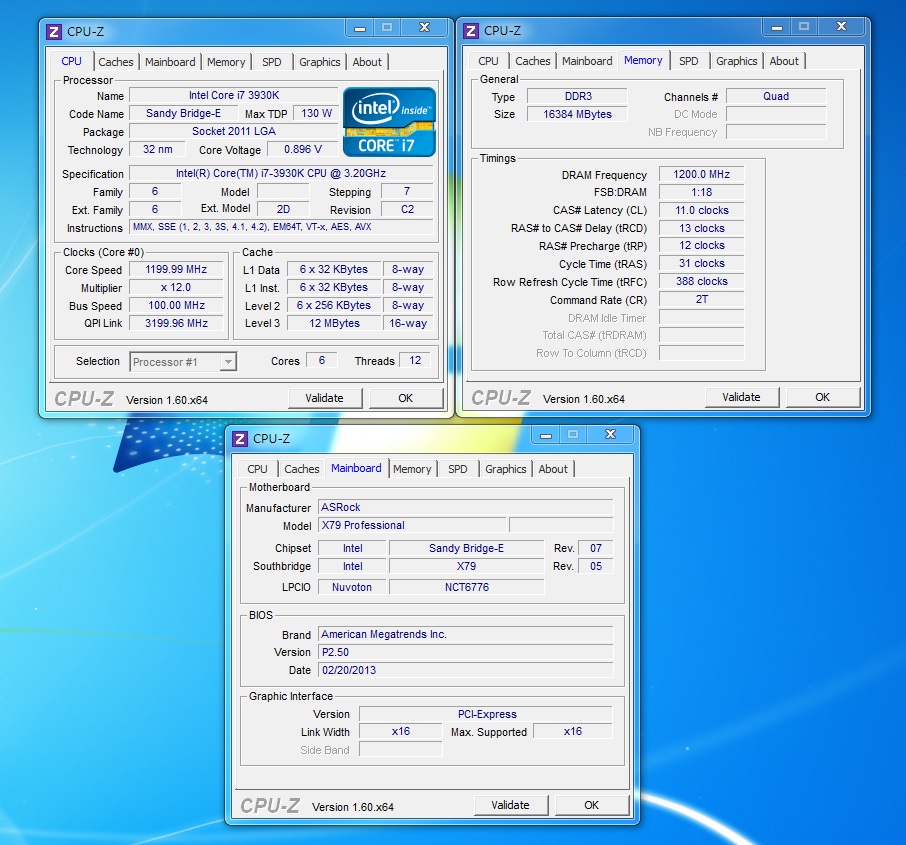Open Graphics tab in the CPU window
Image resolution: width=906 pixels, height=845 pixels.
tap(320, 62)
